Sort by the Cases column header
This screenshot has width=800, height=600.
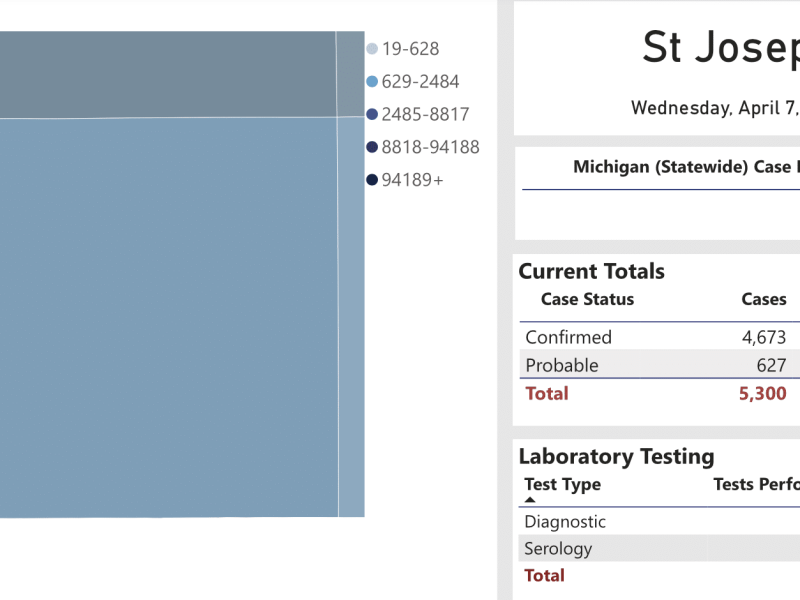point(763,299)
